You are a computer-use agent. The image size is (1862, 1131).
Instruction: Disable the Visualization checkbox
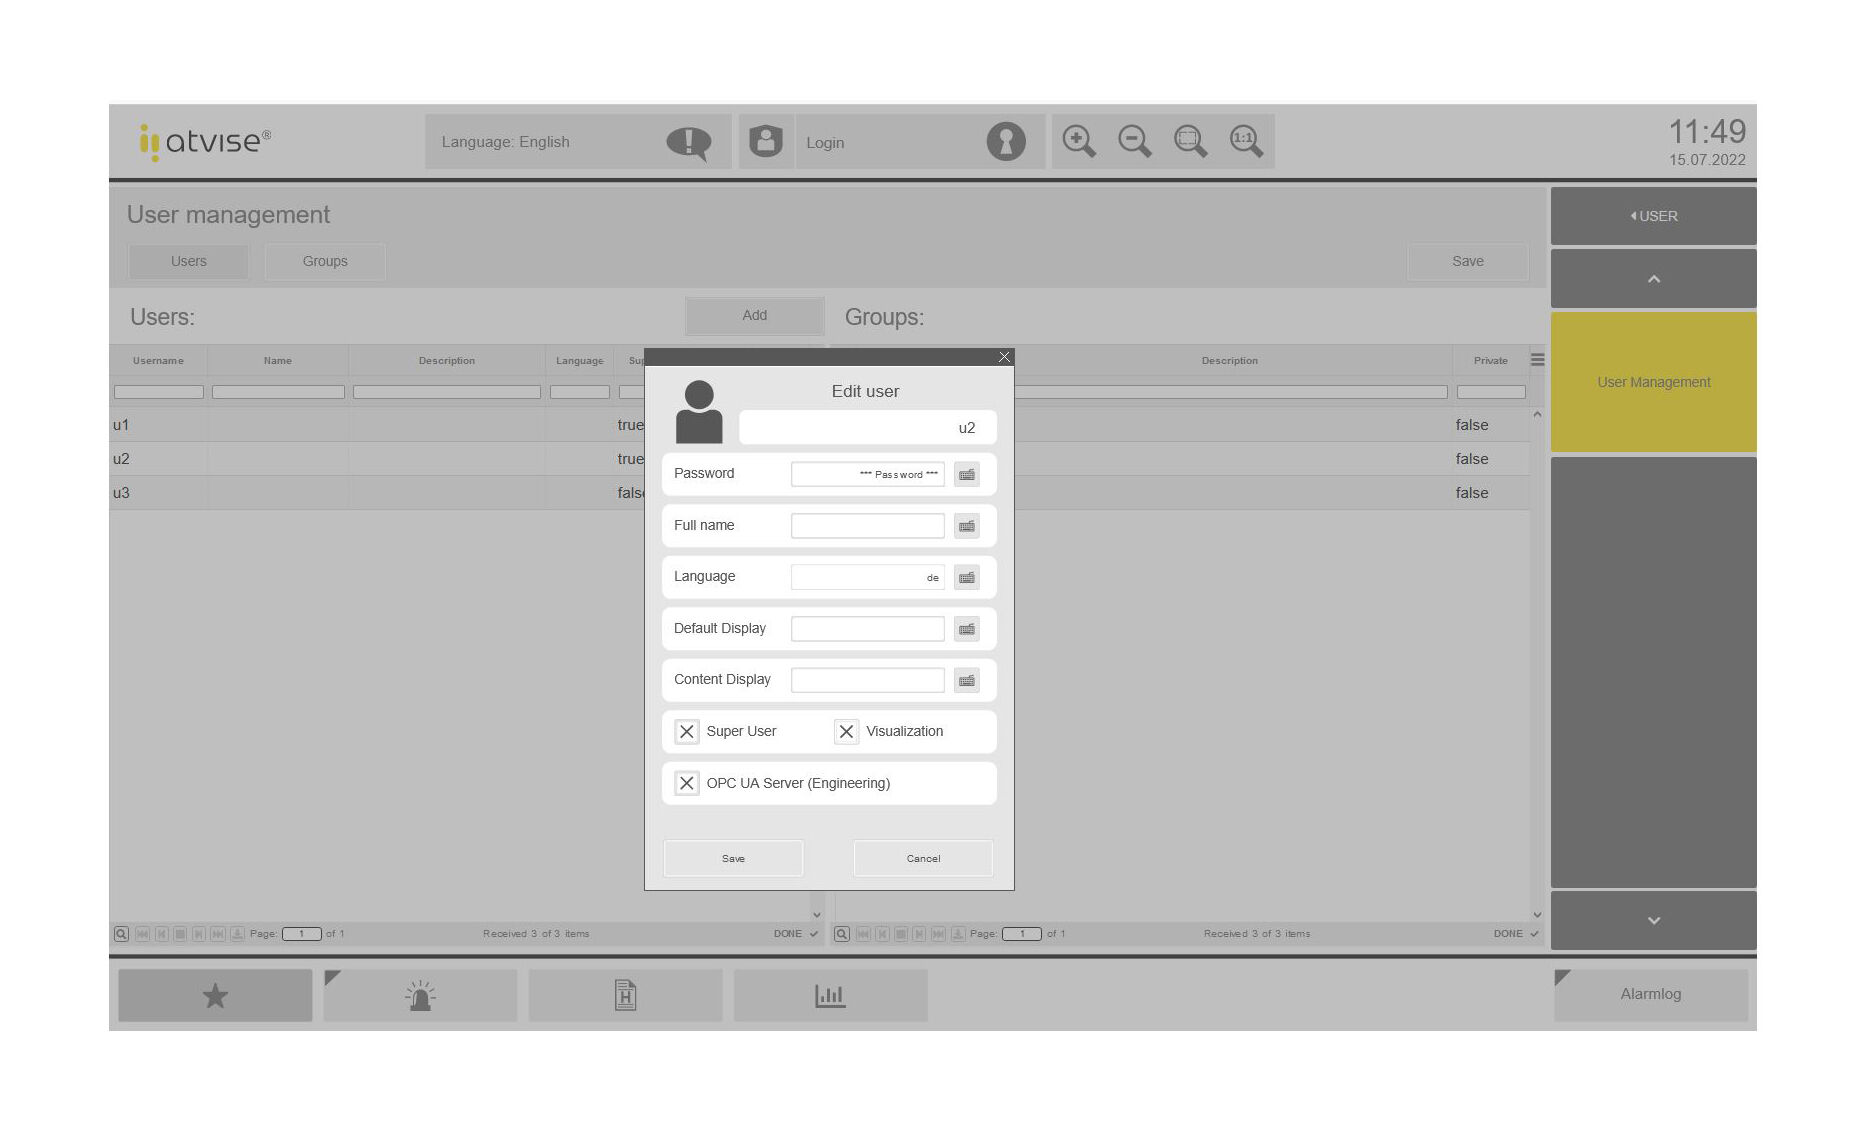[847, 731]
